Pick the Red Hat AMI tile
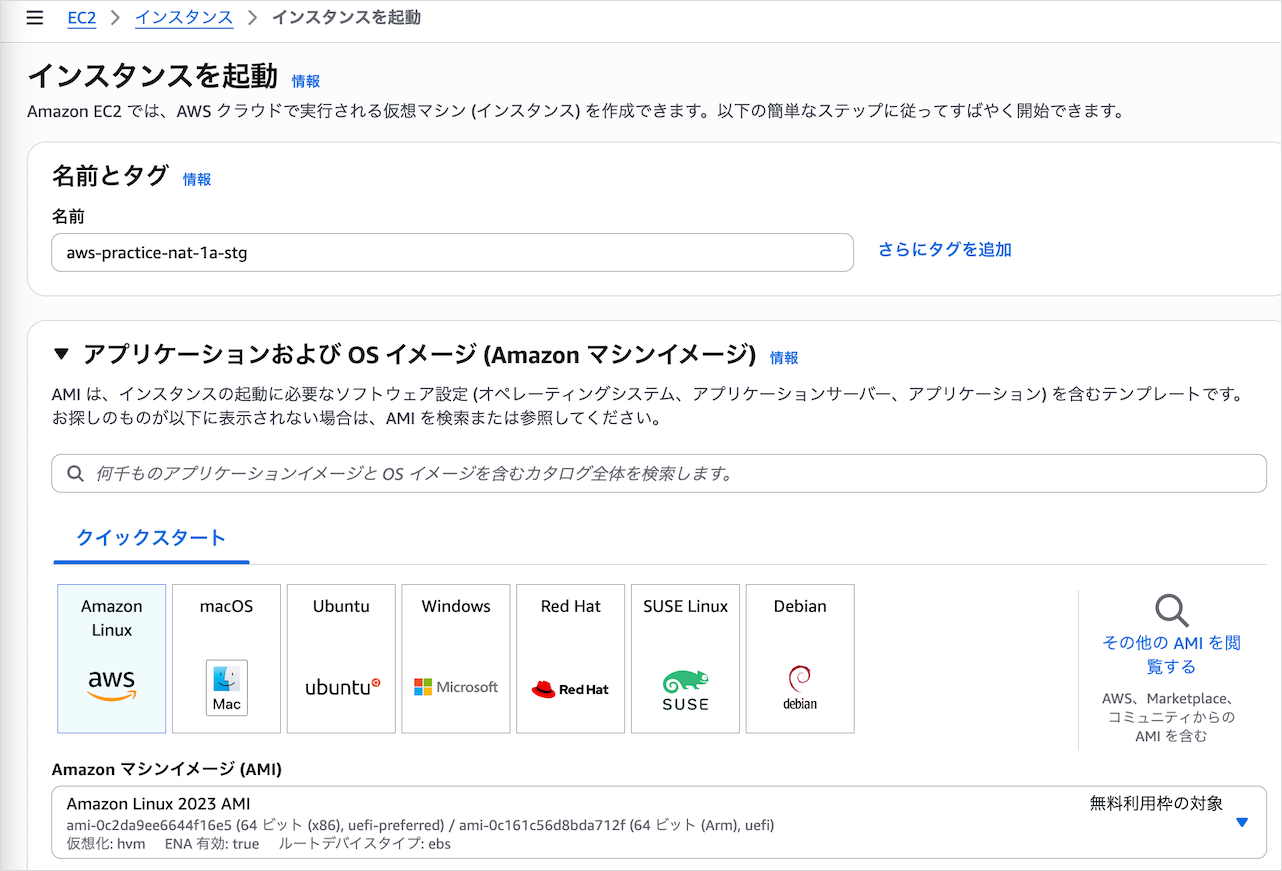This screenshot has height=871, width=1282. pos(571,659)
